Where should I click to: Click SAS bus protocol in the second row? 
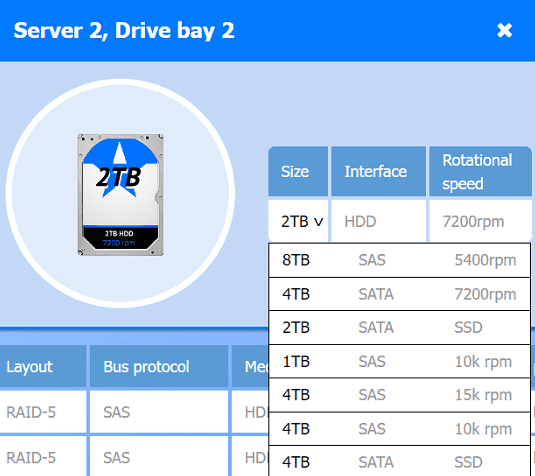117,458
